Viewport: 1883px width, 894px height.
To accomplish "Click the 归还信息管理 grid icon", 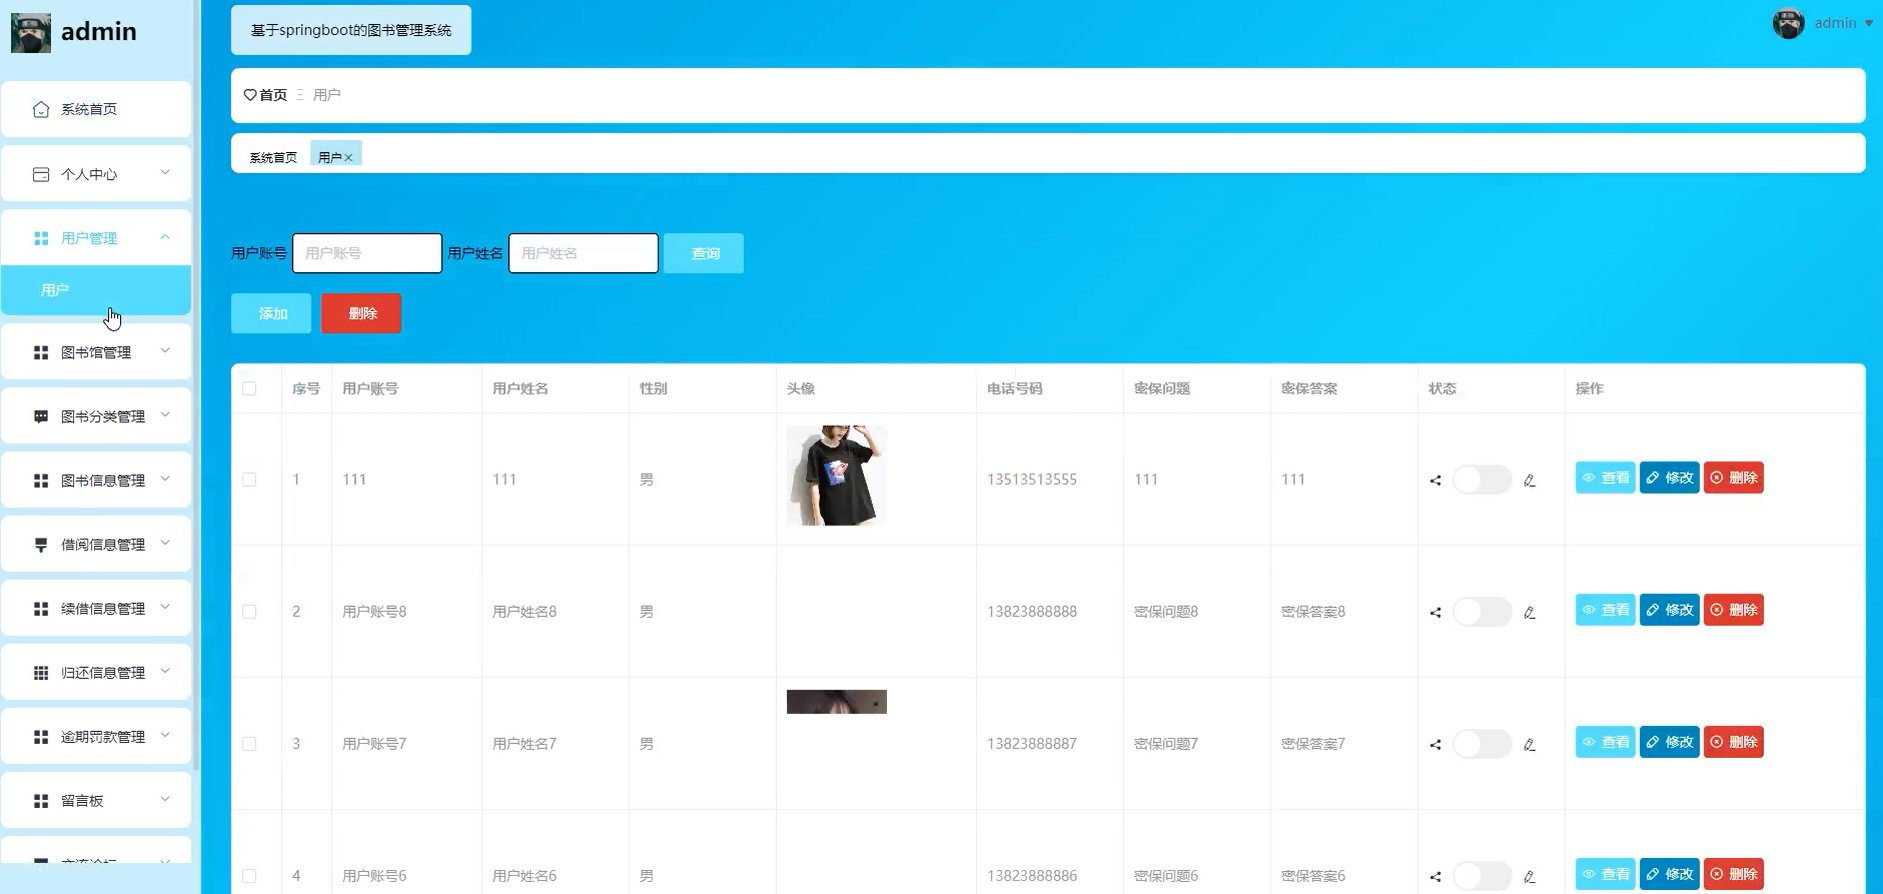I will click(41, 673).
